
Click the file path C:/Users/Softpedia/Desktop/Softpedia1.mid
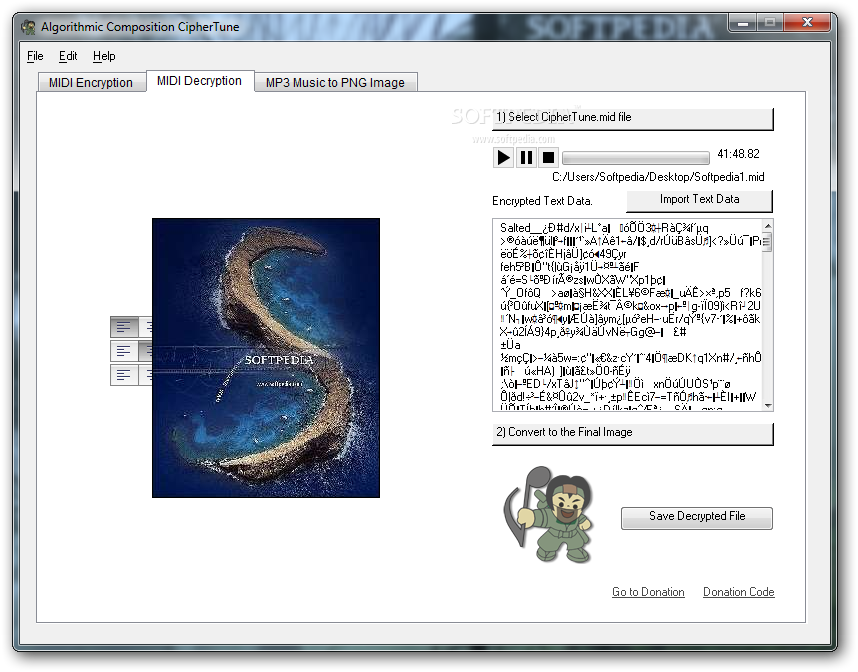click(x=658, y=177)
